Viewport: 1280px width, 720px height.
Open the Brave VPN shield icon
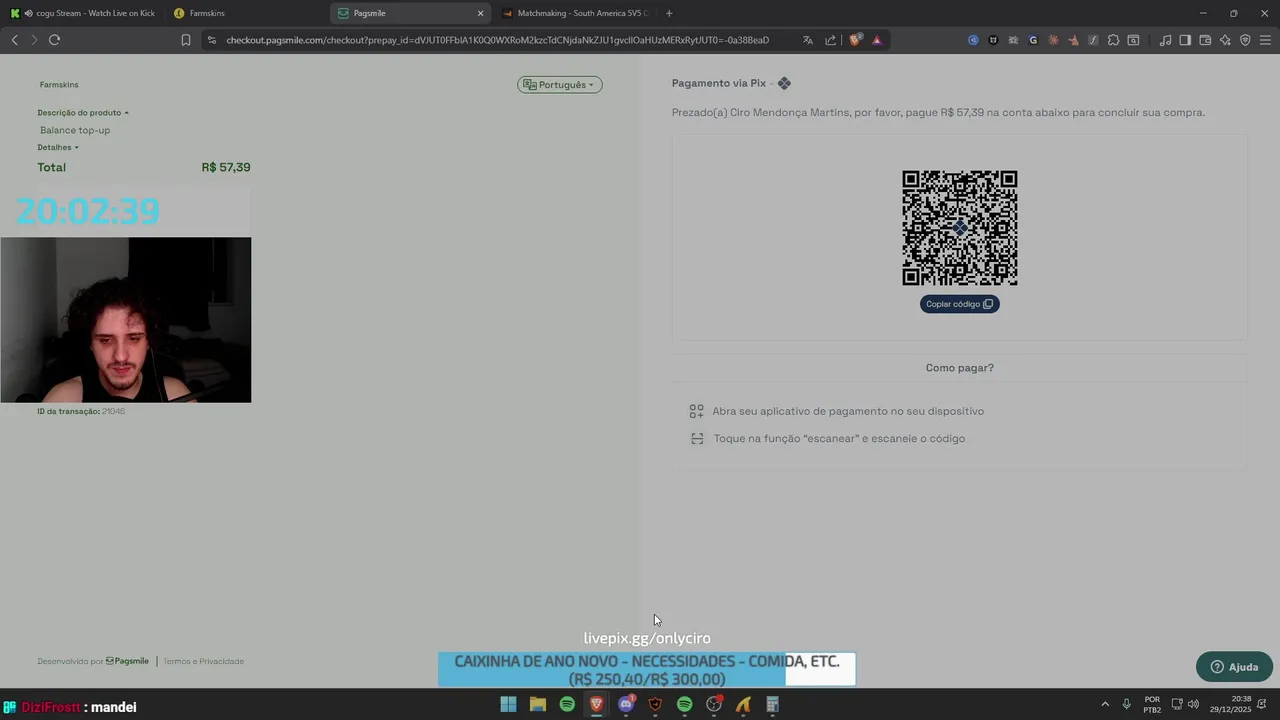tap(1245, 40)
